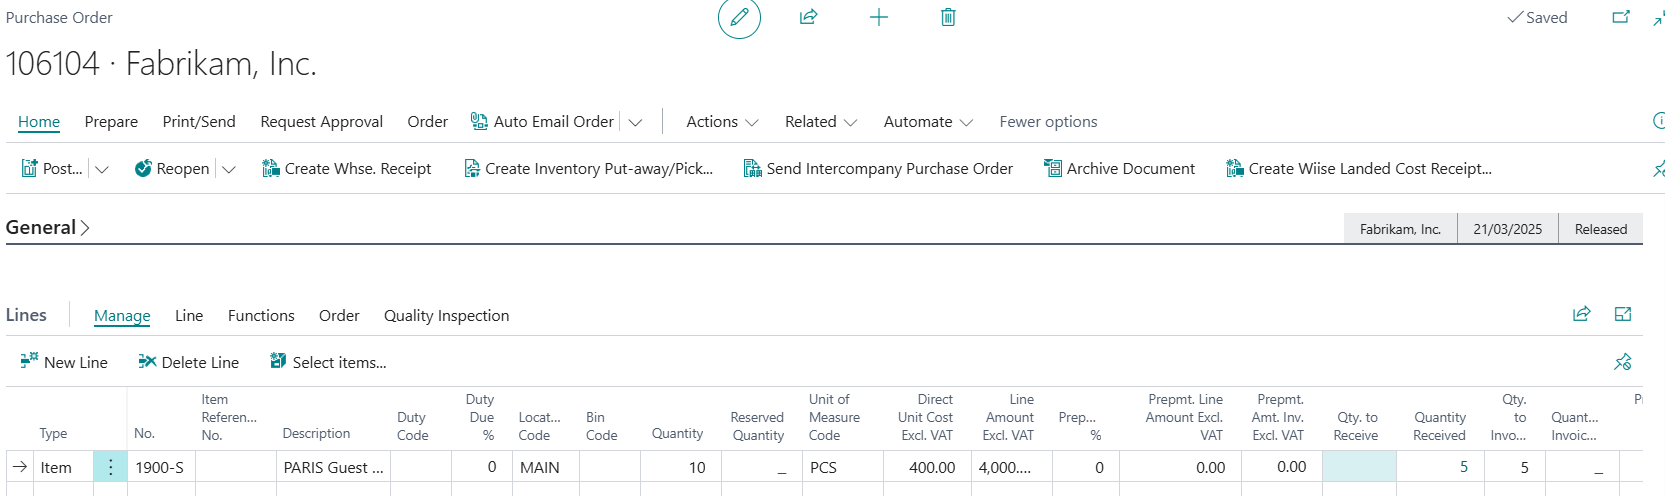
Task: Click the Bin Code column header
Action: point(601,426)
